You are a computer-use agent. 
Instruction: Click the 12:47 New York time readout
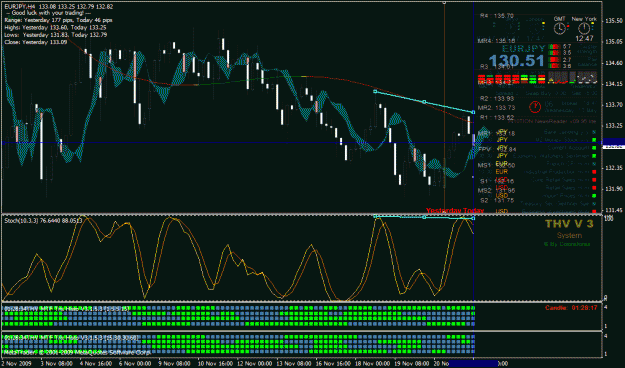point(584,39)
